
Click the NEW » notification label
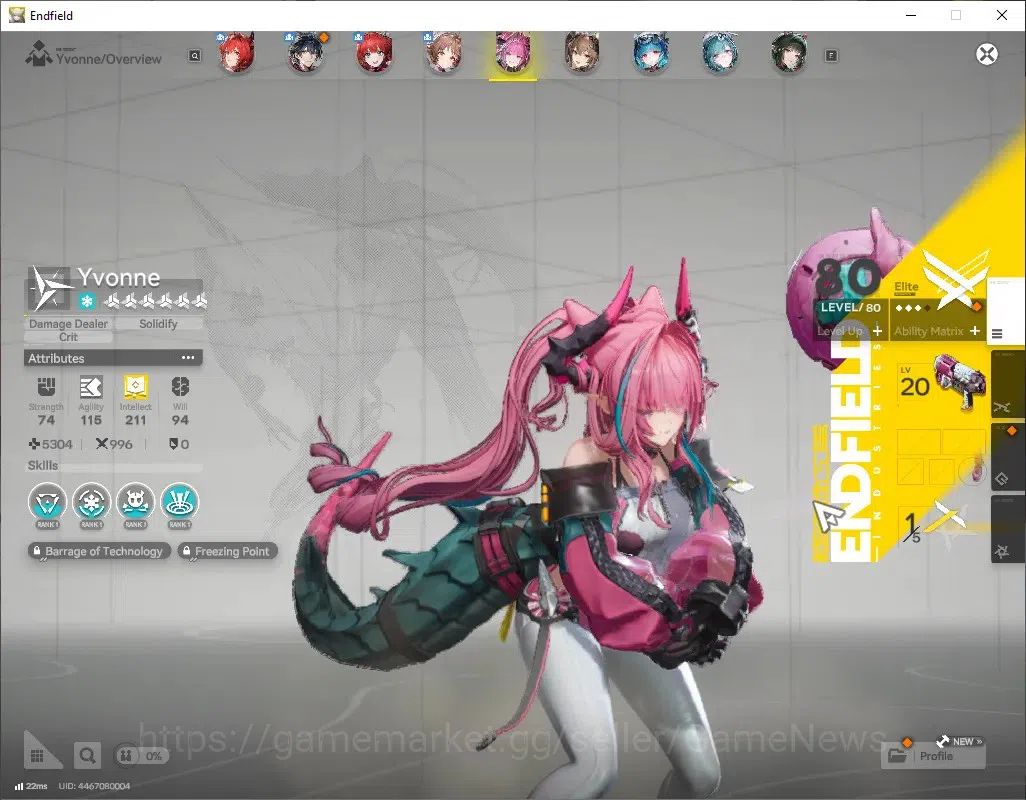click(x=961, y=741)
